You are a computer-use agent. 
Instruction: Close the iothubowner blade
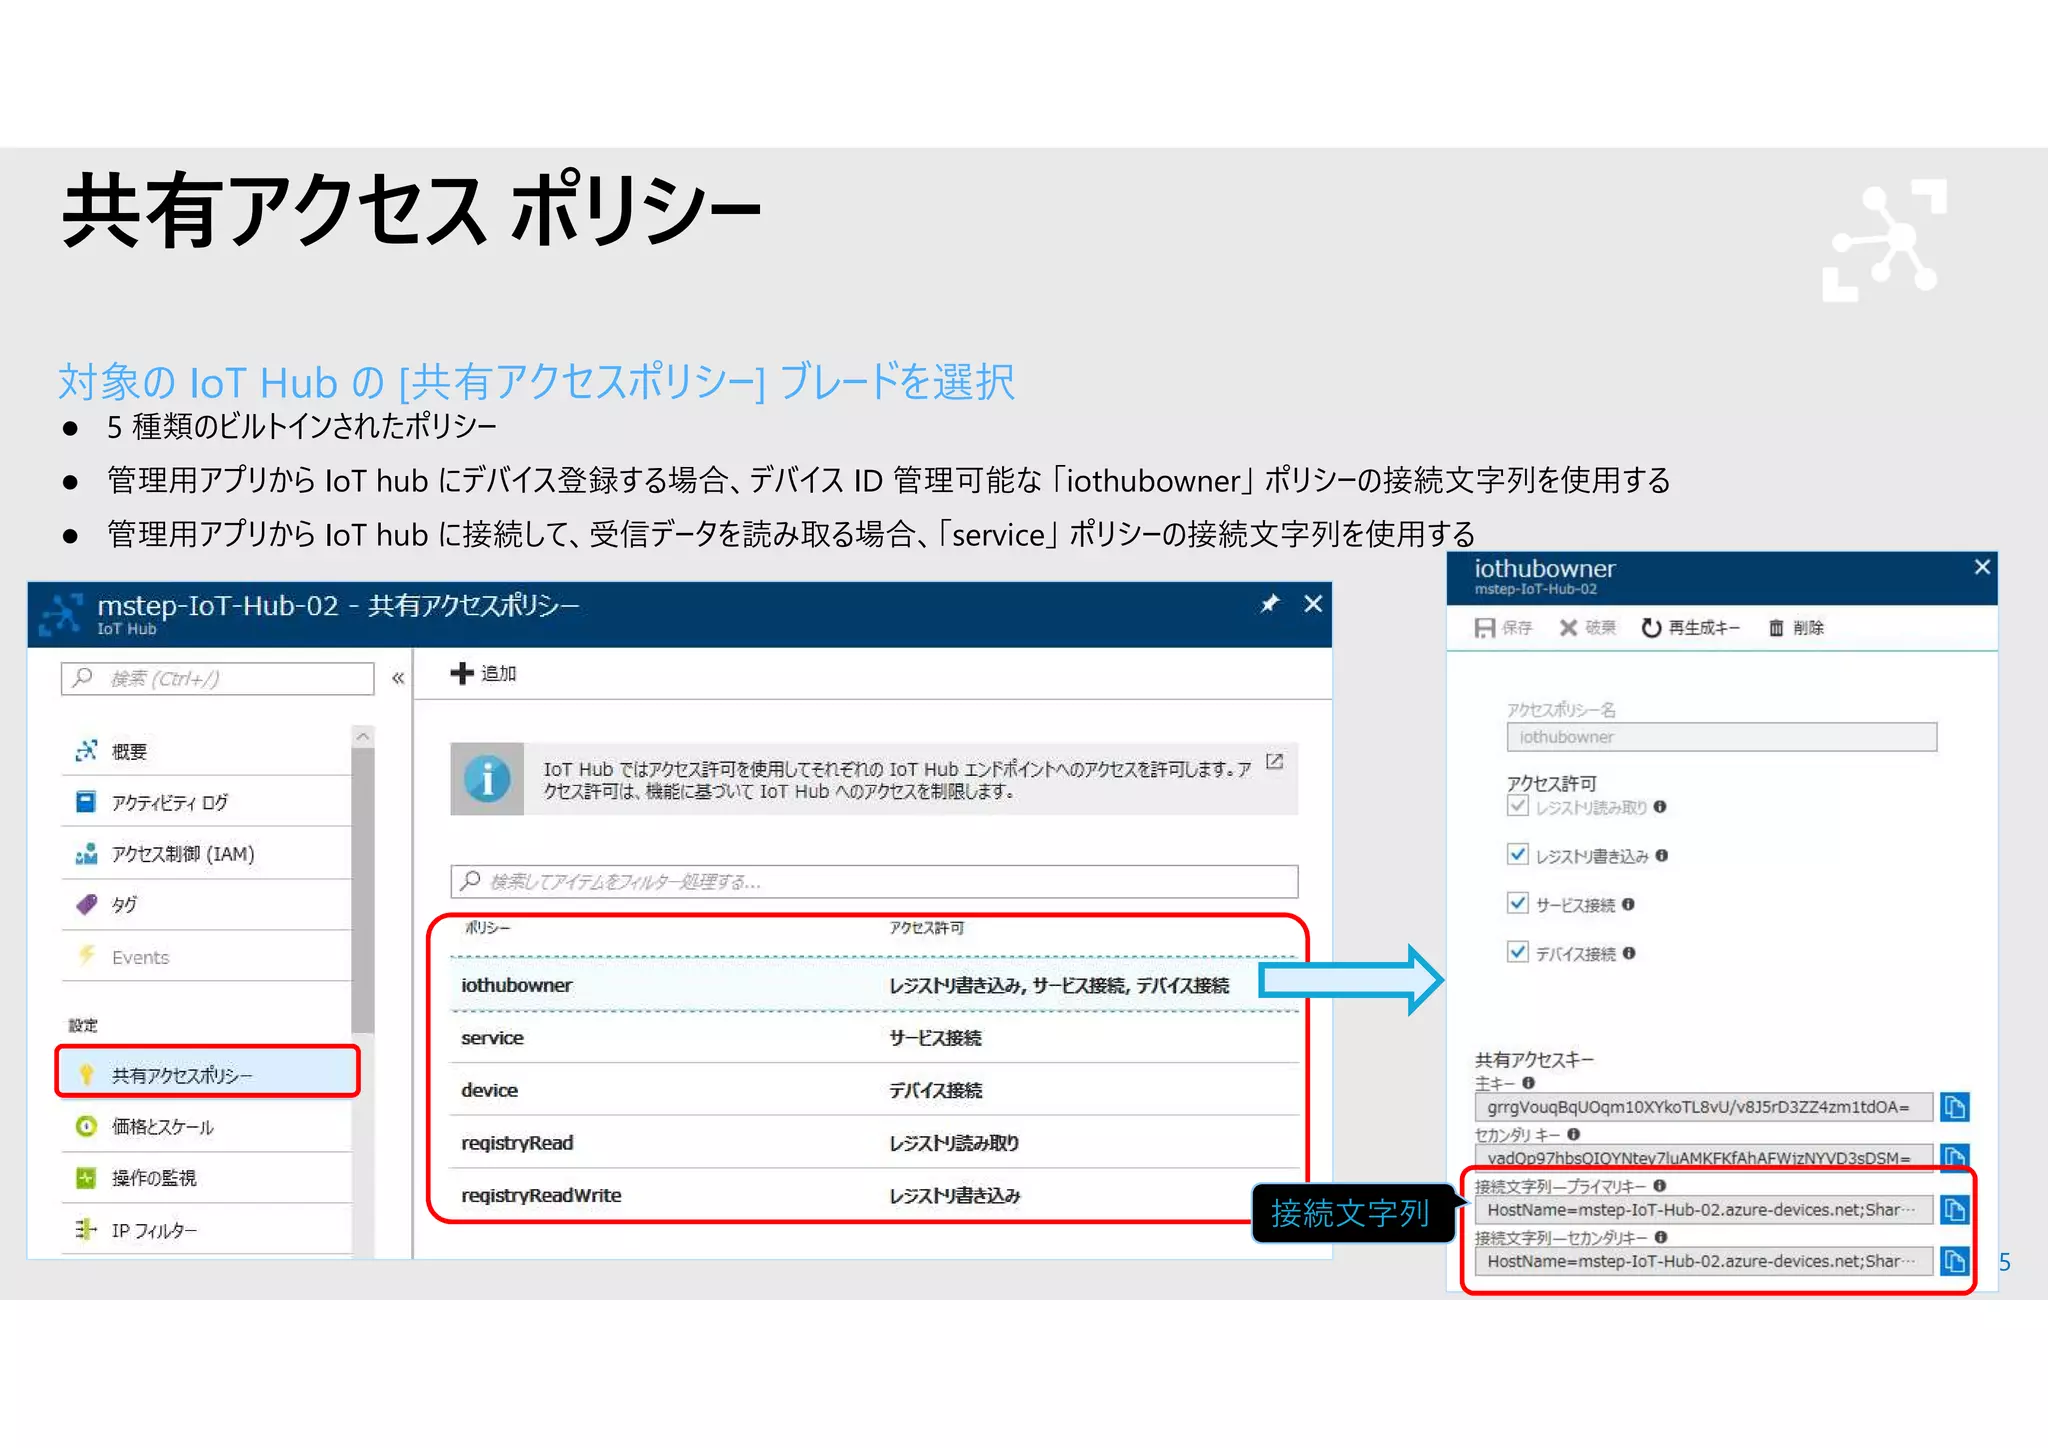click(x=1982, y=567)
